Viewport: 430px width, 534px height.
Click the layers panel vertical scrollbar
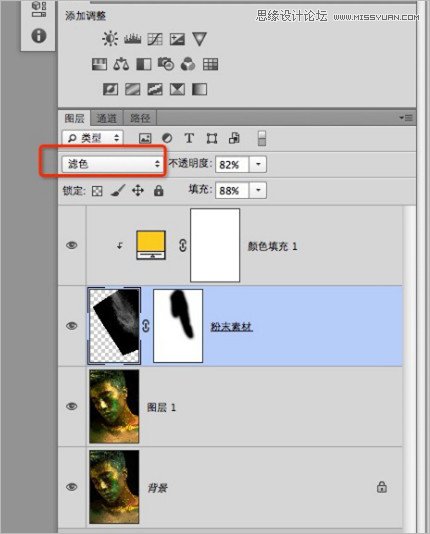410,366
